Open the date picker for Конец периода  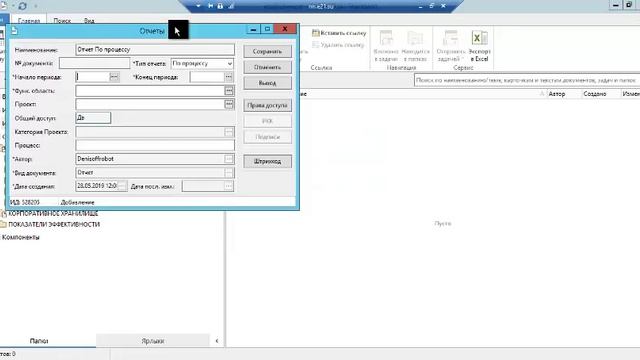click(x=229, y=77)
